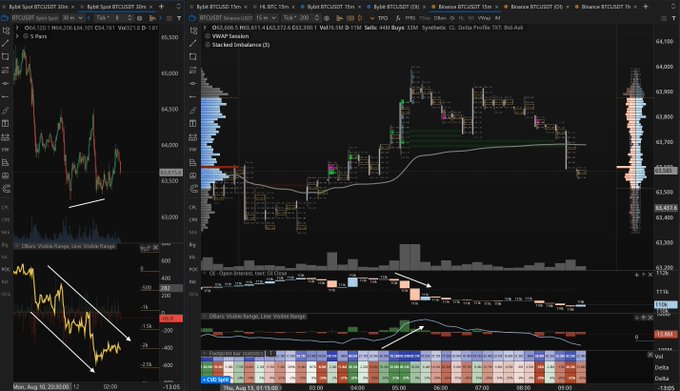Screen dimensions: 680x391
Task: Toggle visibility of OI - Open Interest indicator
Action: 204,274
